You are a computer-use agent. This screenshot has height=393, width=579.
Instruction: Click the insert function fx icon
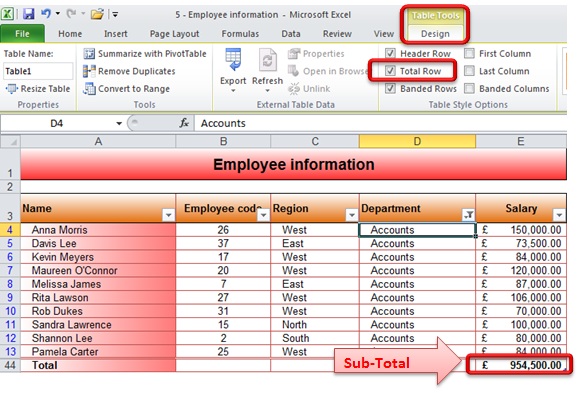point(184,123)
